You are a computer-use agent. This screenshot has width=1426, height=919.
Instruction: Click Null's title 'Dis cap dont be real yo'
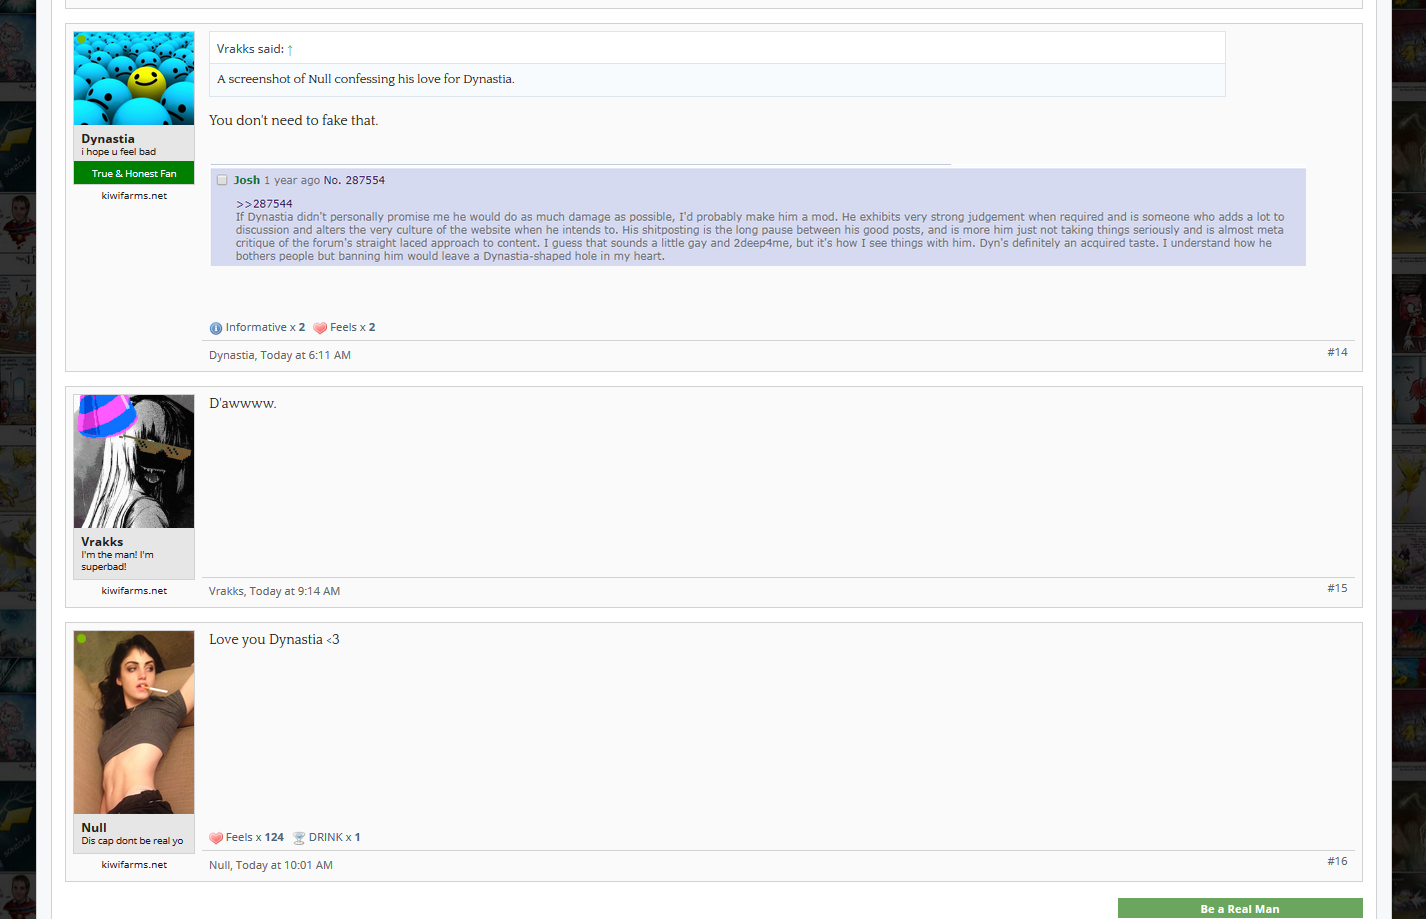click(x=132, y=841)
